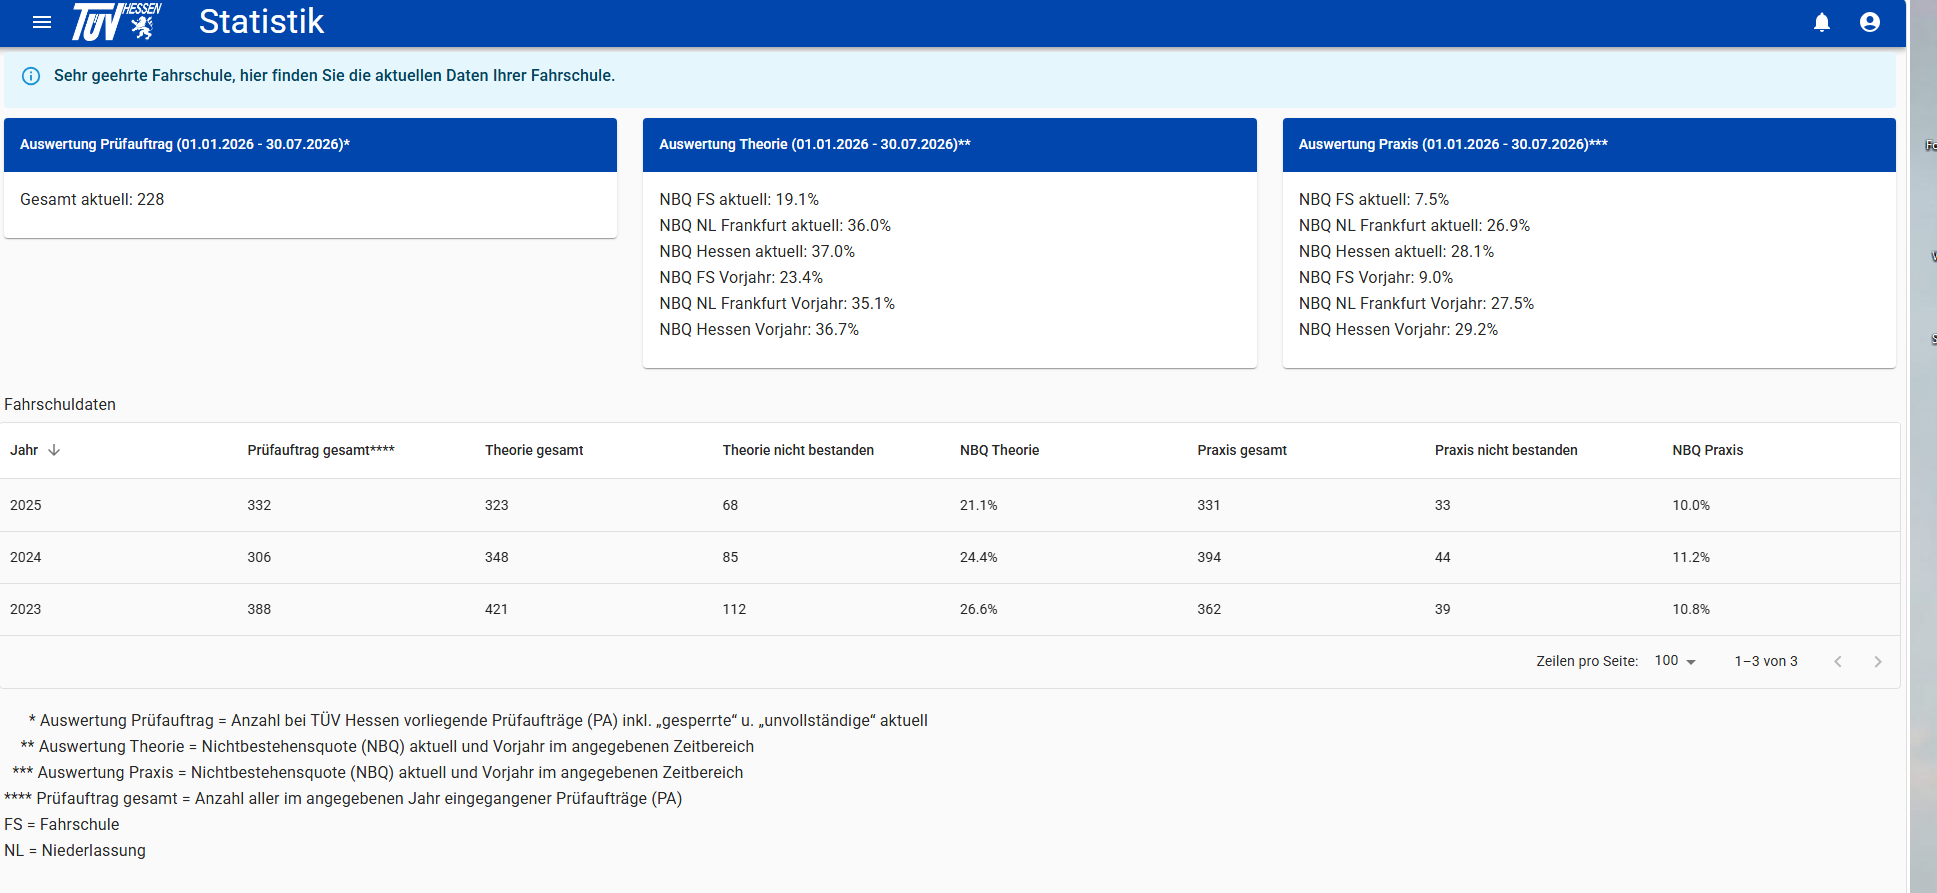Sort by NBQ Praxis column header
The height and width of the screenshot is (893, 1937).
[1707, 450]
